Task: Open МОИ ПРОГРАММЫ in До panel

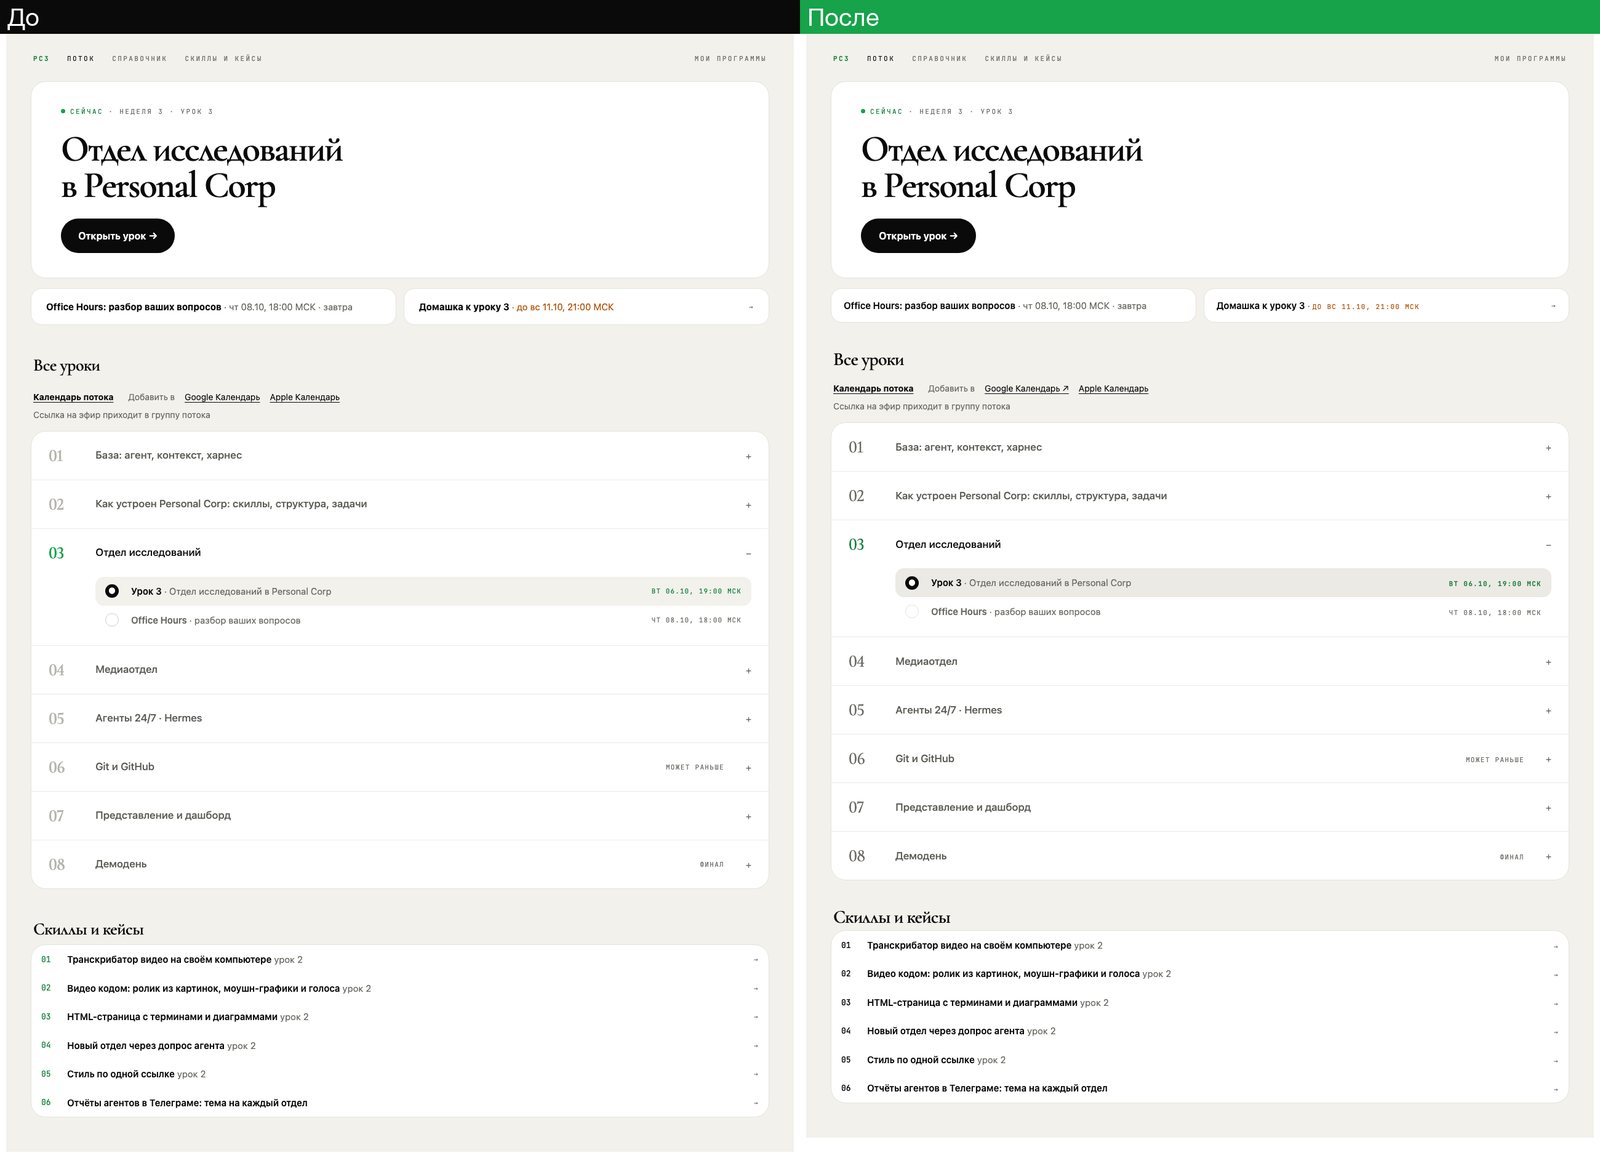Action: (x=730, y=59)
